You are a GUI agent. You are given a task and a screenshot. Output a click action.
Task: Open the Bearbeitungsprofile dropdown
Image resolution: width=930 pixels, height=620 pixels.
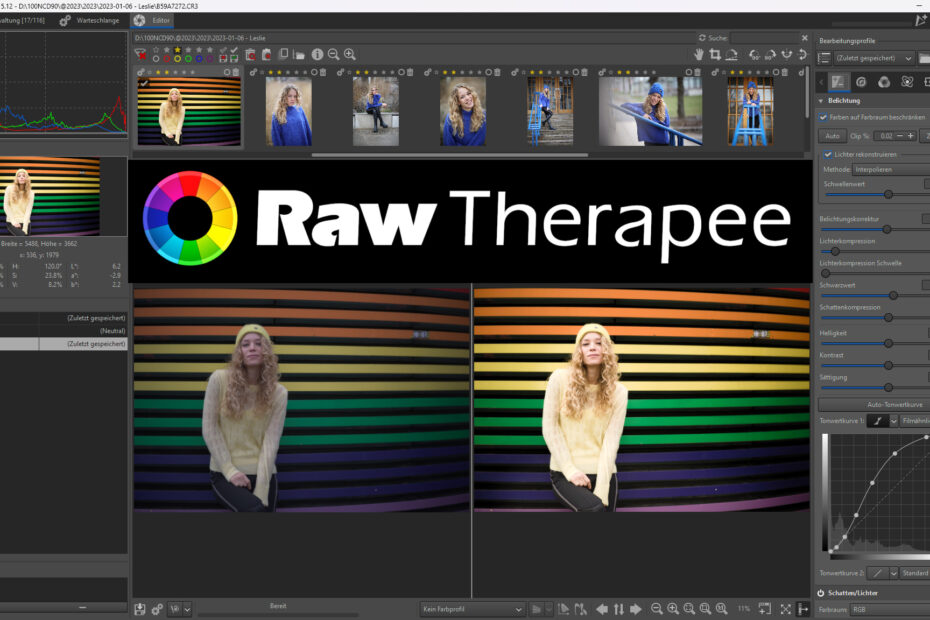[x=866, y=59]
